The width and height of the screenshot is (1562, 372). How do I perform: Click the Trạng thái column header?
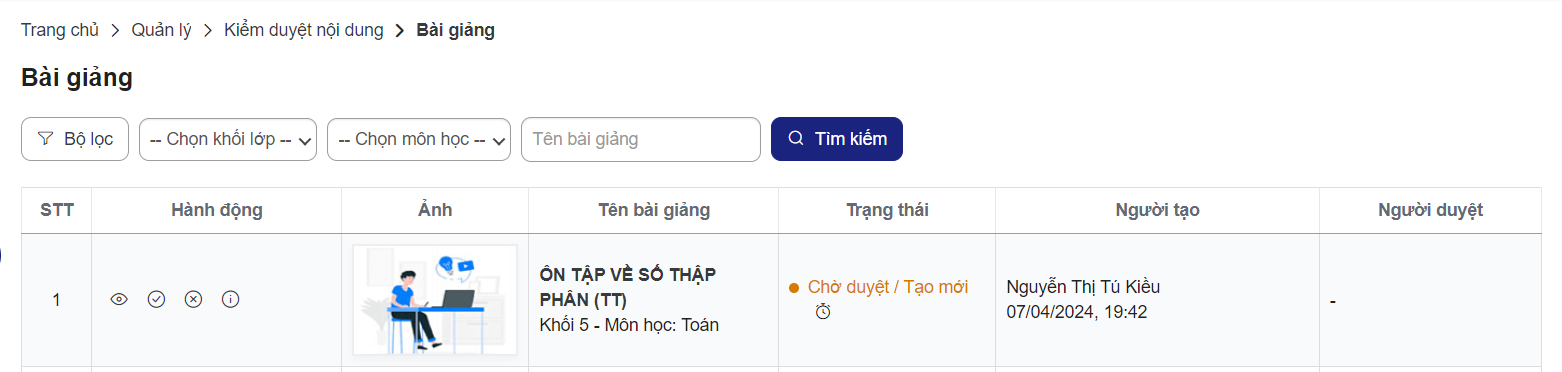pyautogui.click(x=887, y=210)
